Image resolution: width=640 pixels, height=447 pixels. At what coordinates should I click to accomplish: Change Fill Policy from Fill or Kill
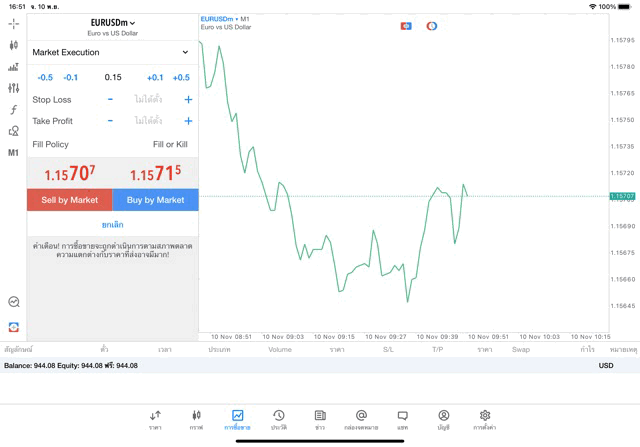point(170,144)
